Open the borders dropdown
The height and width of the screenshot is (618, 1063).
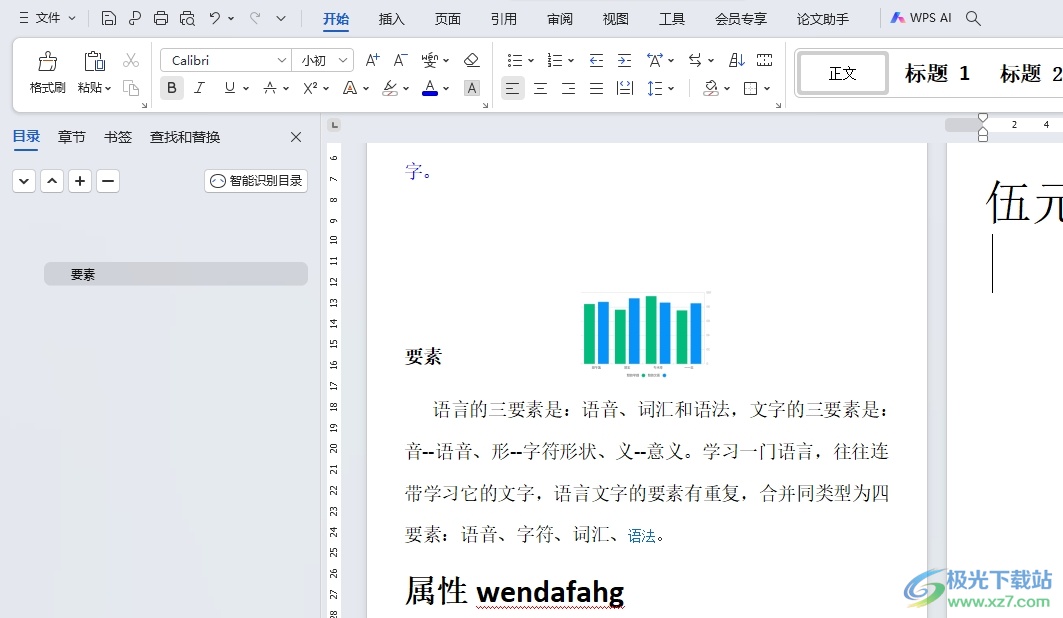(767, 89)
